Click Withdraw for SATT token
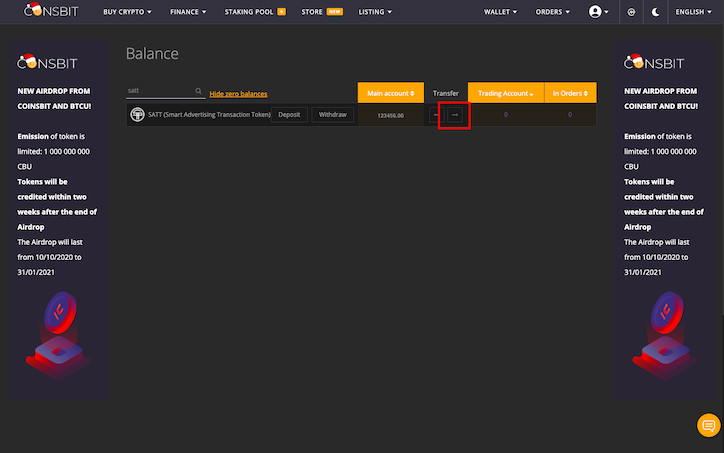The height and width of the screenshot is (453, 724). pos(332,115)
